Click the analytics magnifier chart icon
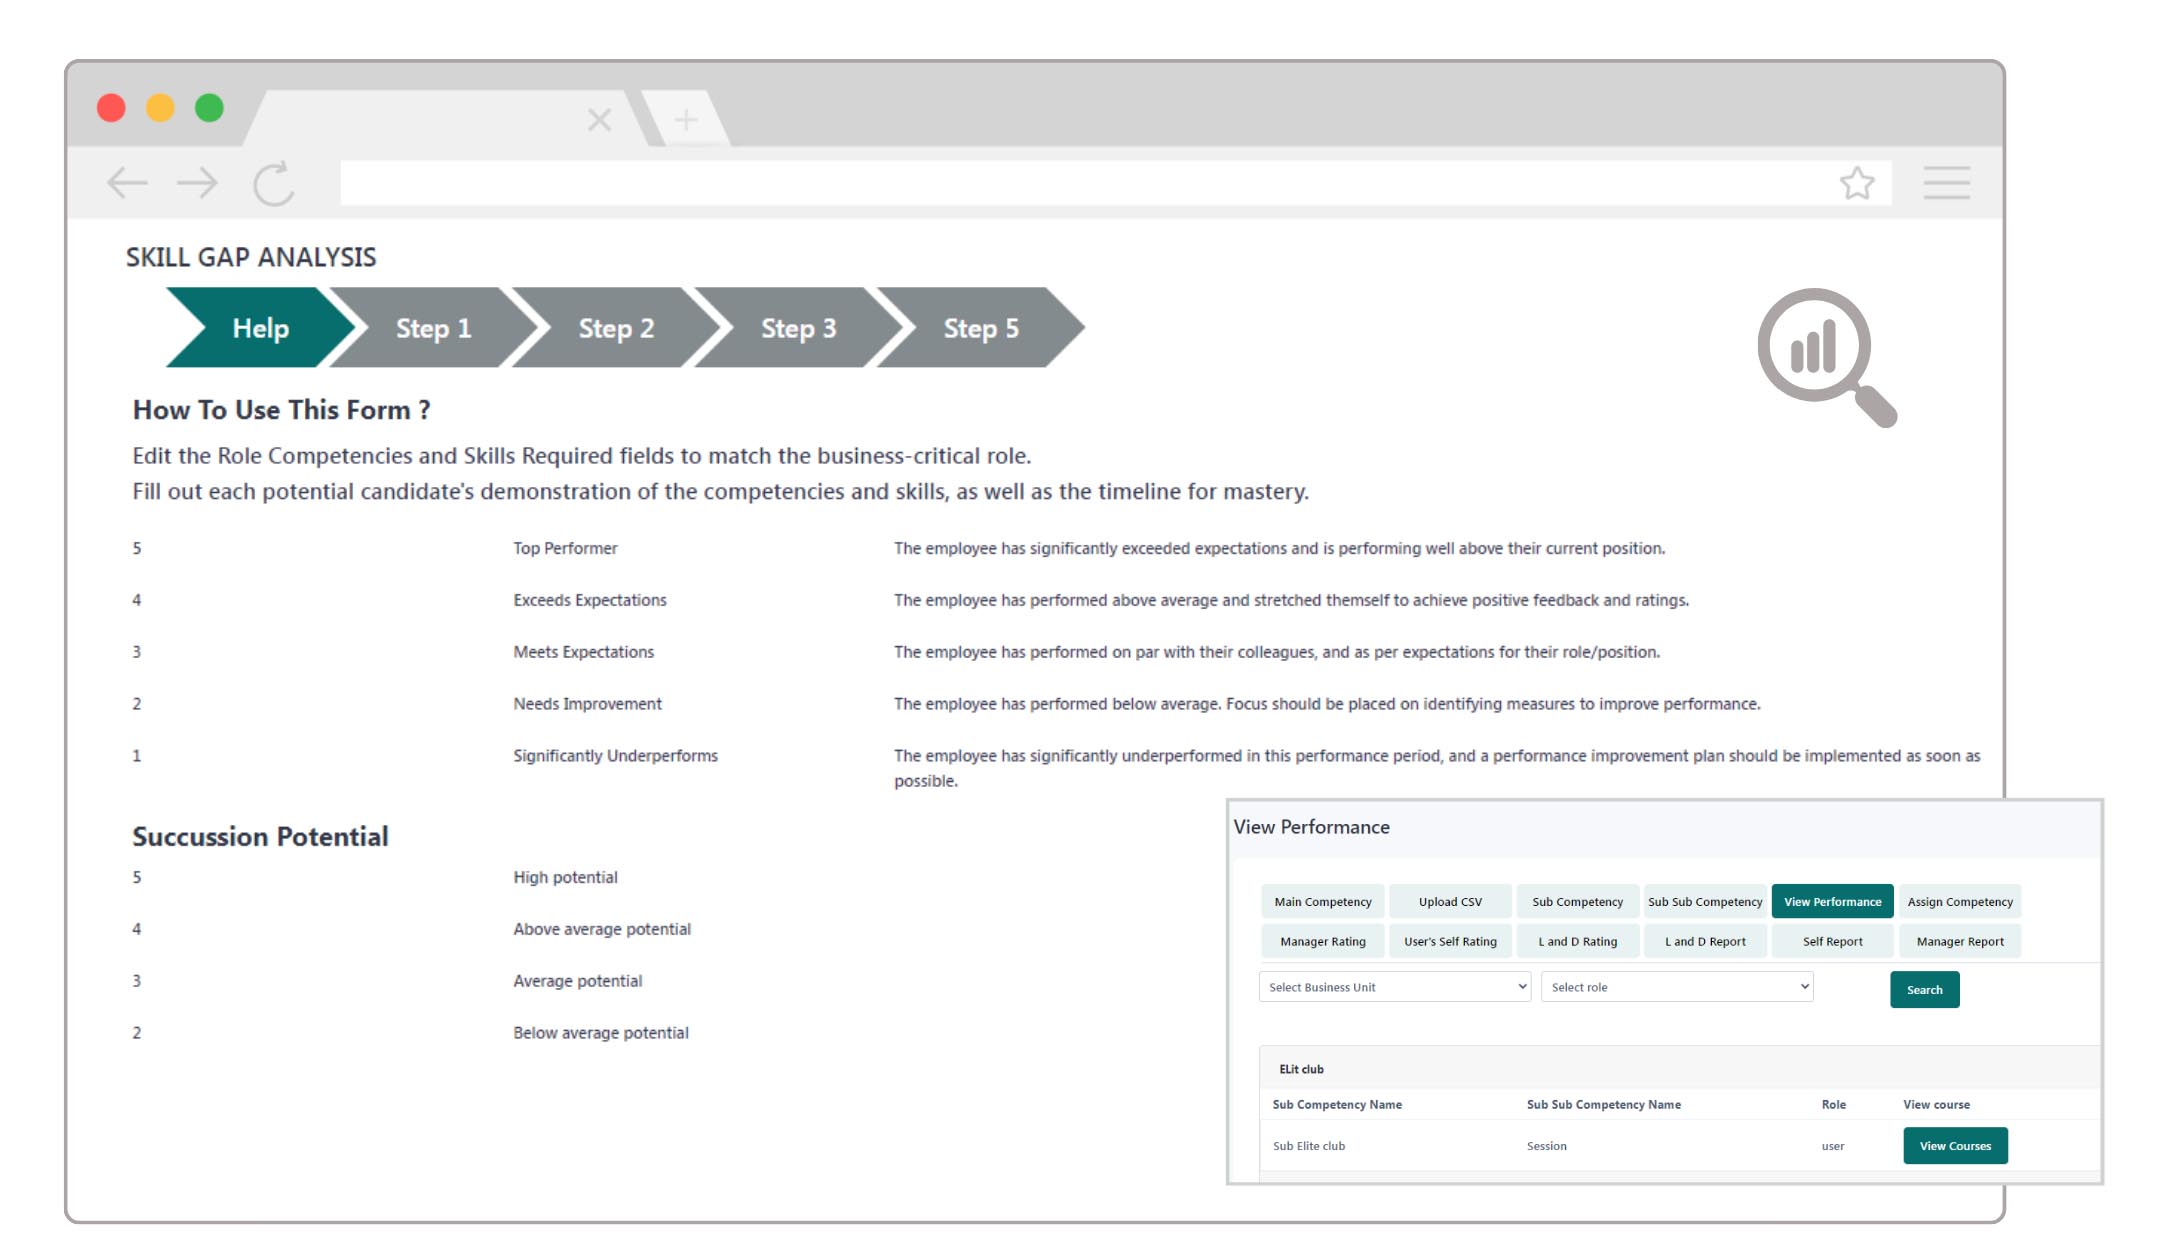Image resolution: width=2160 pixels, height=1248 pixels. click(1827, 357)
